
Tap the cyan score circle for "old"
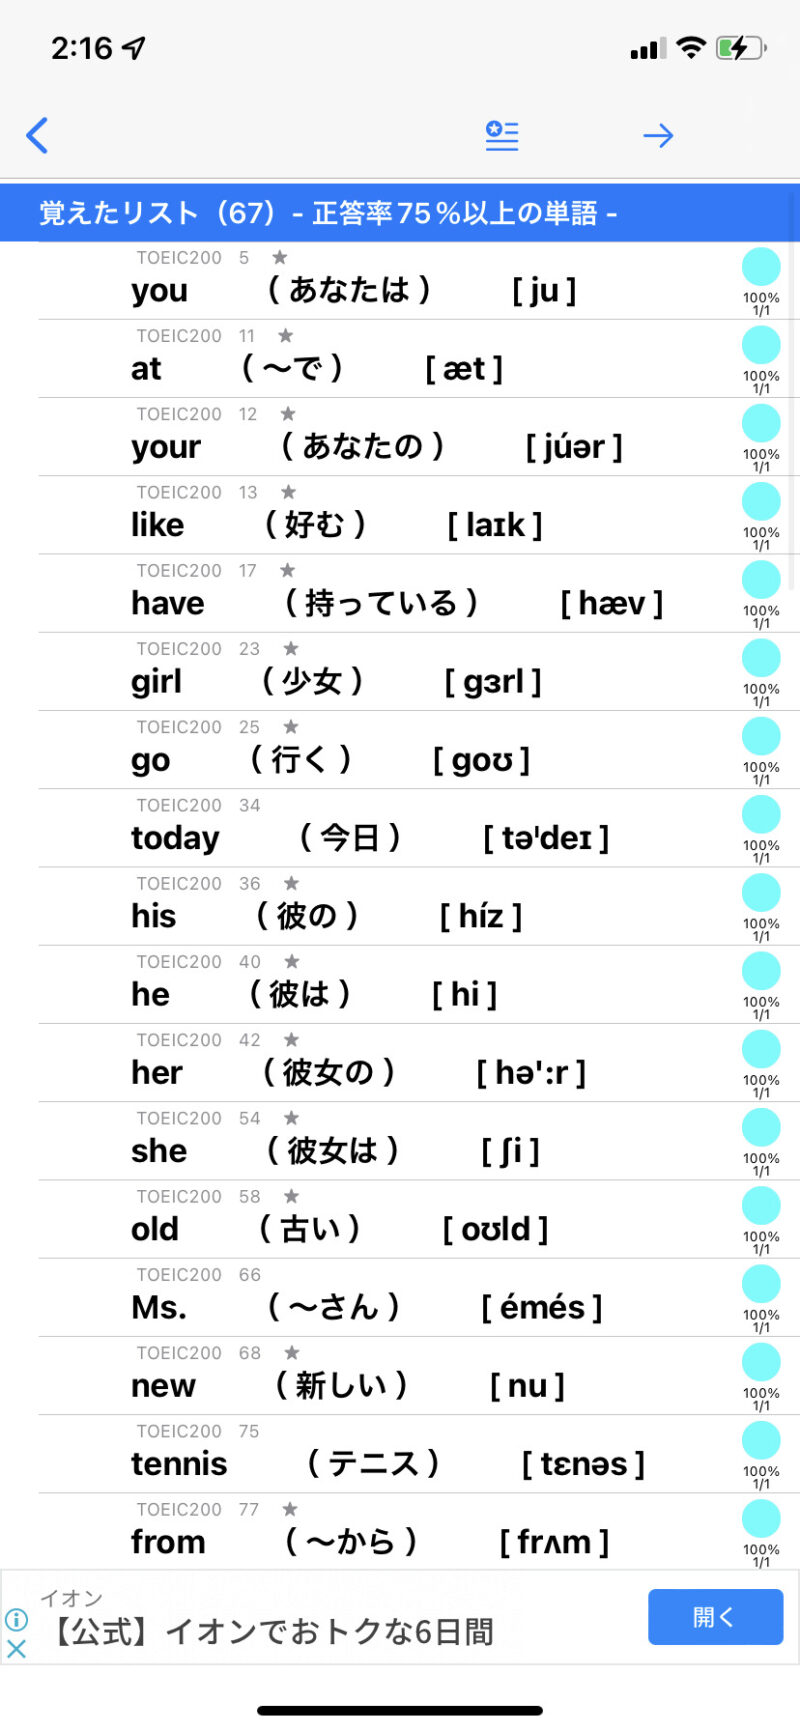(x=761, y=1206)
